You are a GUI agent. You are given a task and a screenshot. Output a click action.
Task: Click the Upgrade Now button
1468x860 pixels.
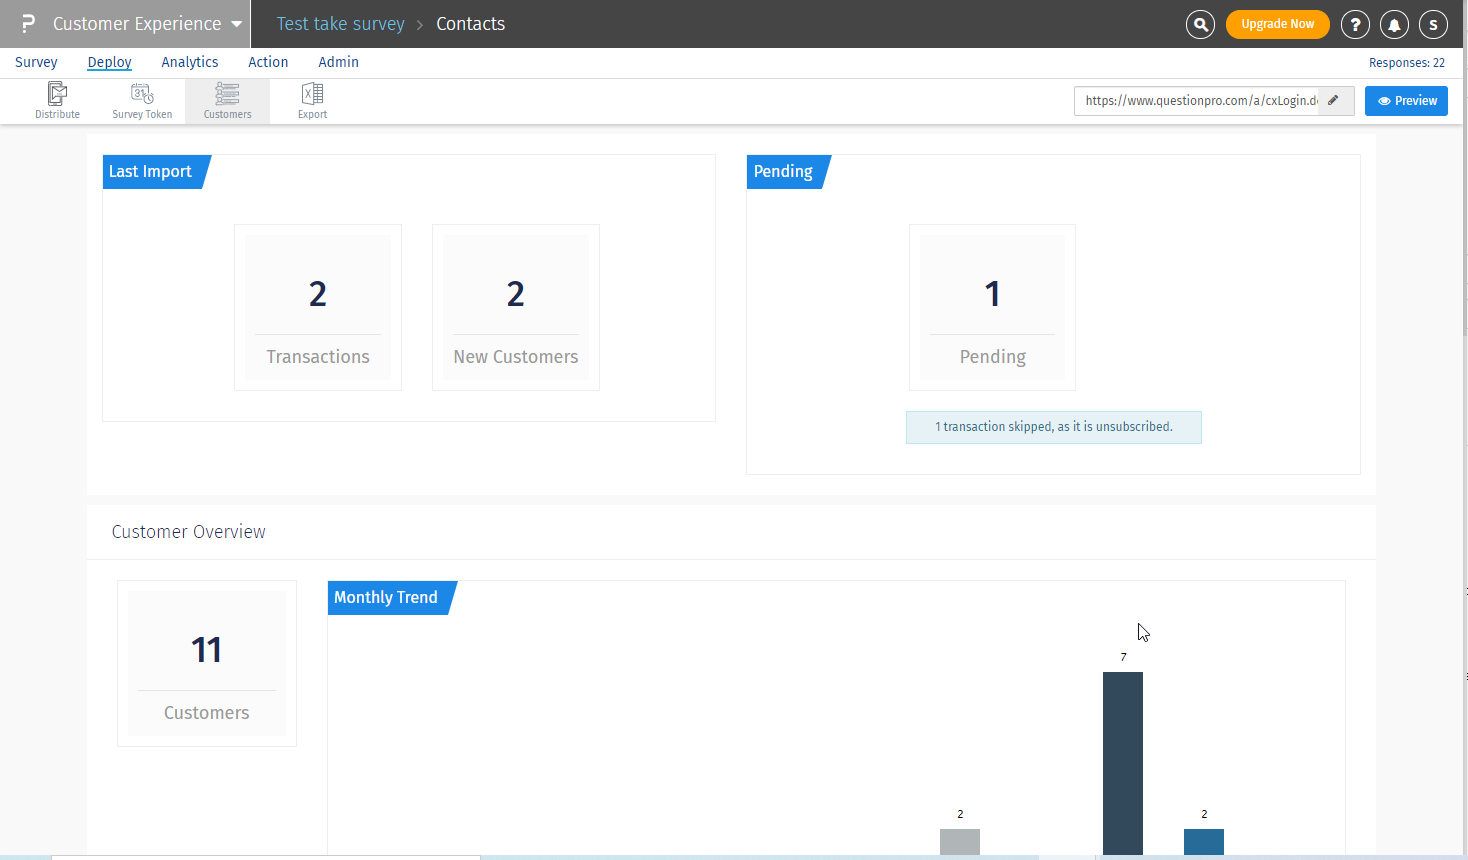tap(1277, 24)
